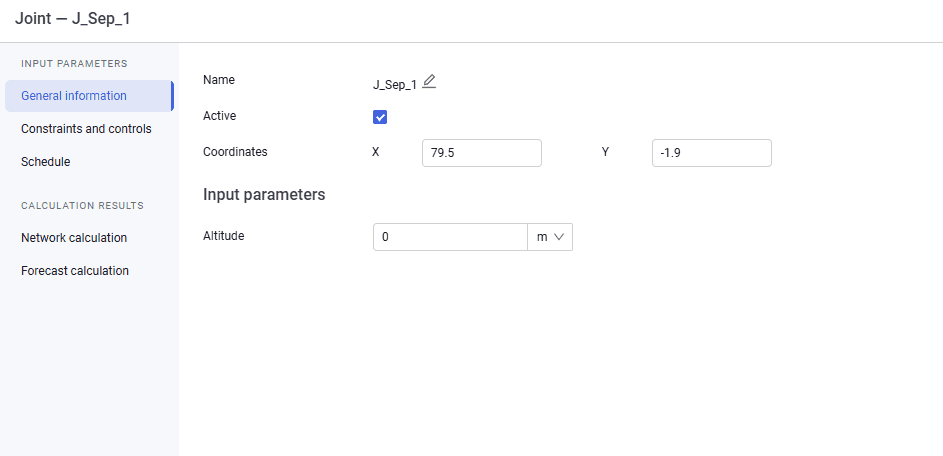The height and width of the screenshot is (456, 943).
Task: Click the Joint — J_Sep_1 page title
Action: (x=73, y=19)
